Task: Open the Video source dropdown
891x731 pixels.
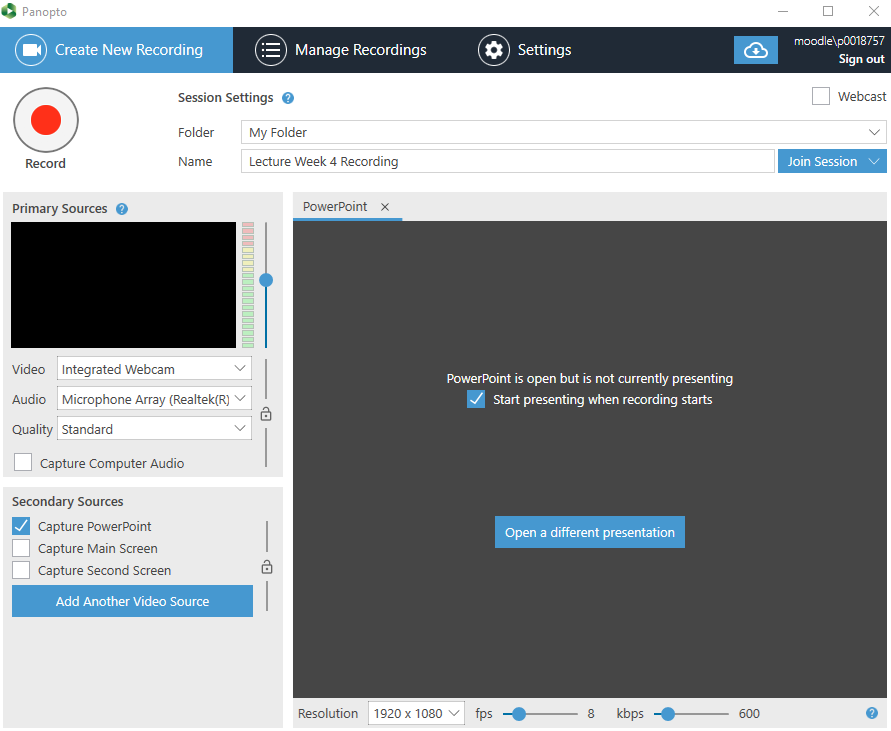Action: 153,369
